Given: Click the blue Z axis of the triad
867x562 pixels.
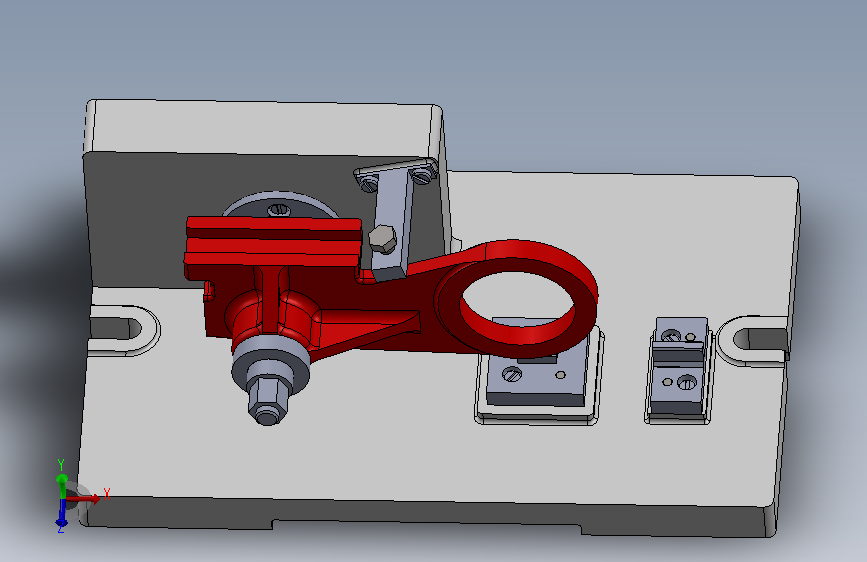Looking at the screenshot, I should (62, 513).
